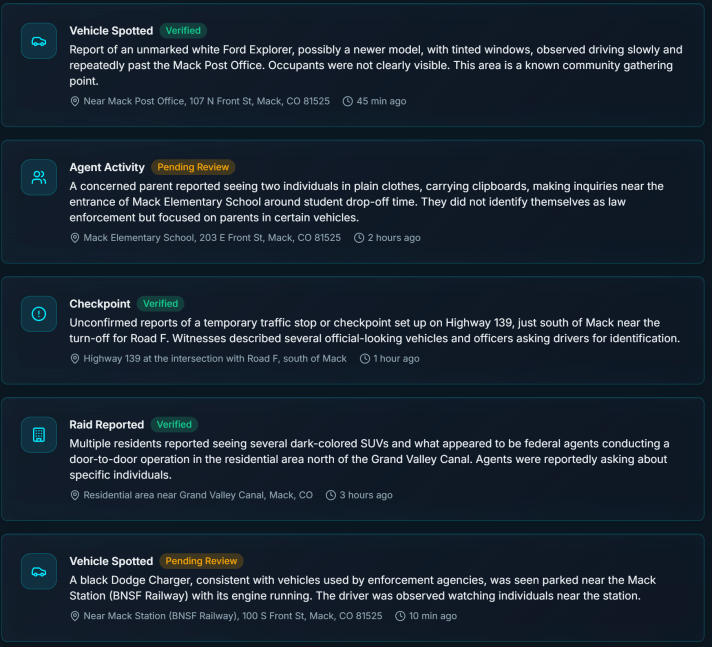Click the car icon on the Dodge Charger report
Image resolution: width=712 pixels, height=647 pixels.
[x=39, y=572]
